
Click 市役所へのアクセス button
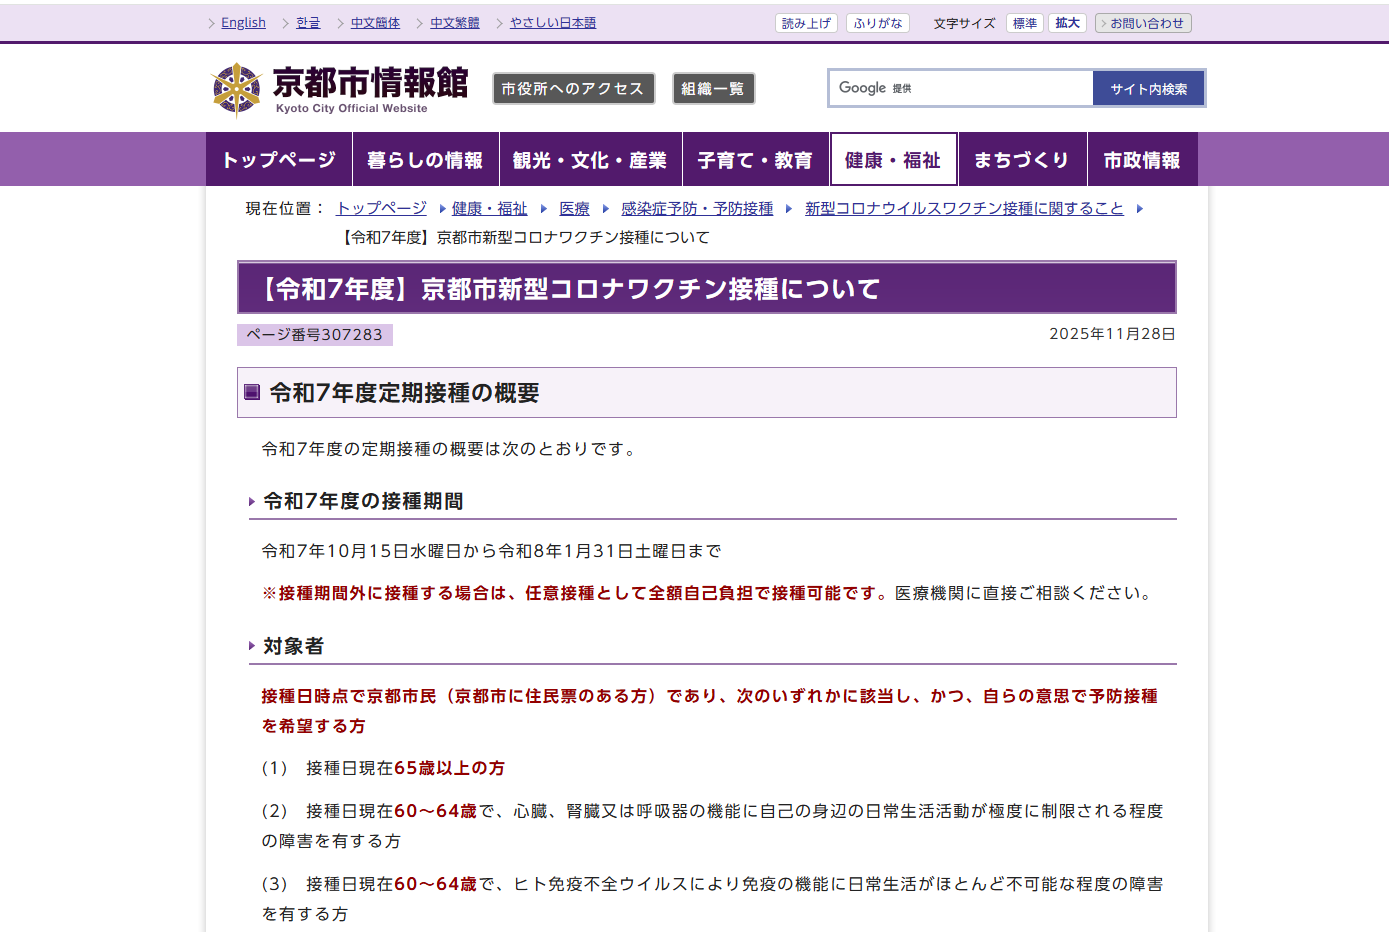(573, 89)
